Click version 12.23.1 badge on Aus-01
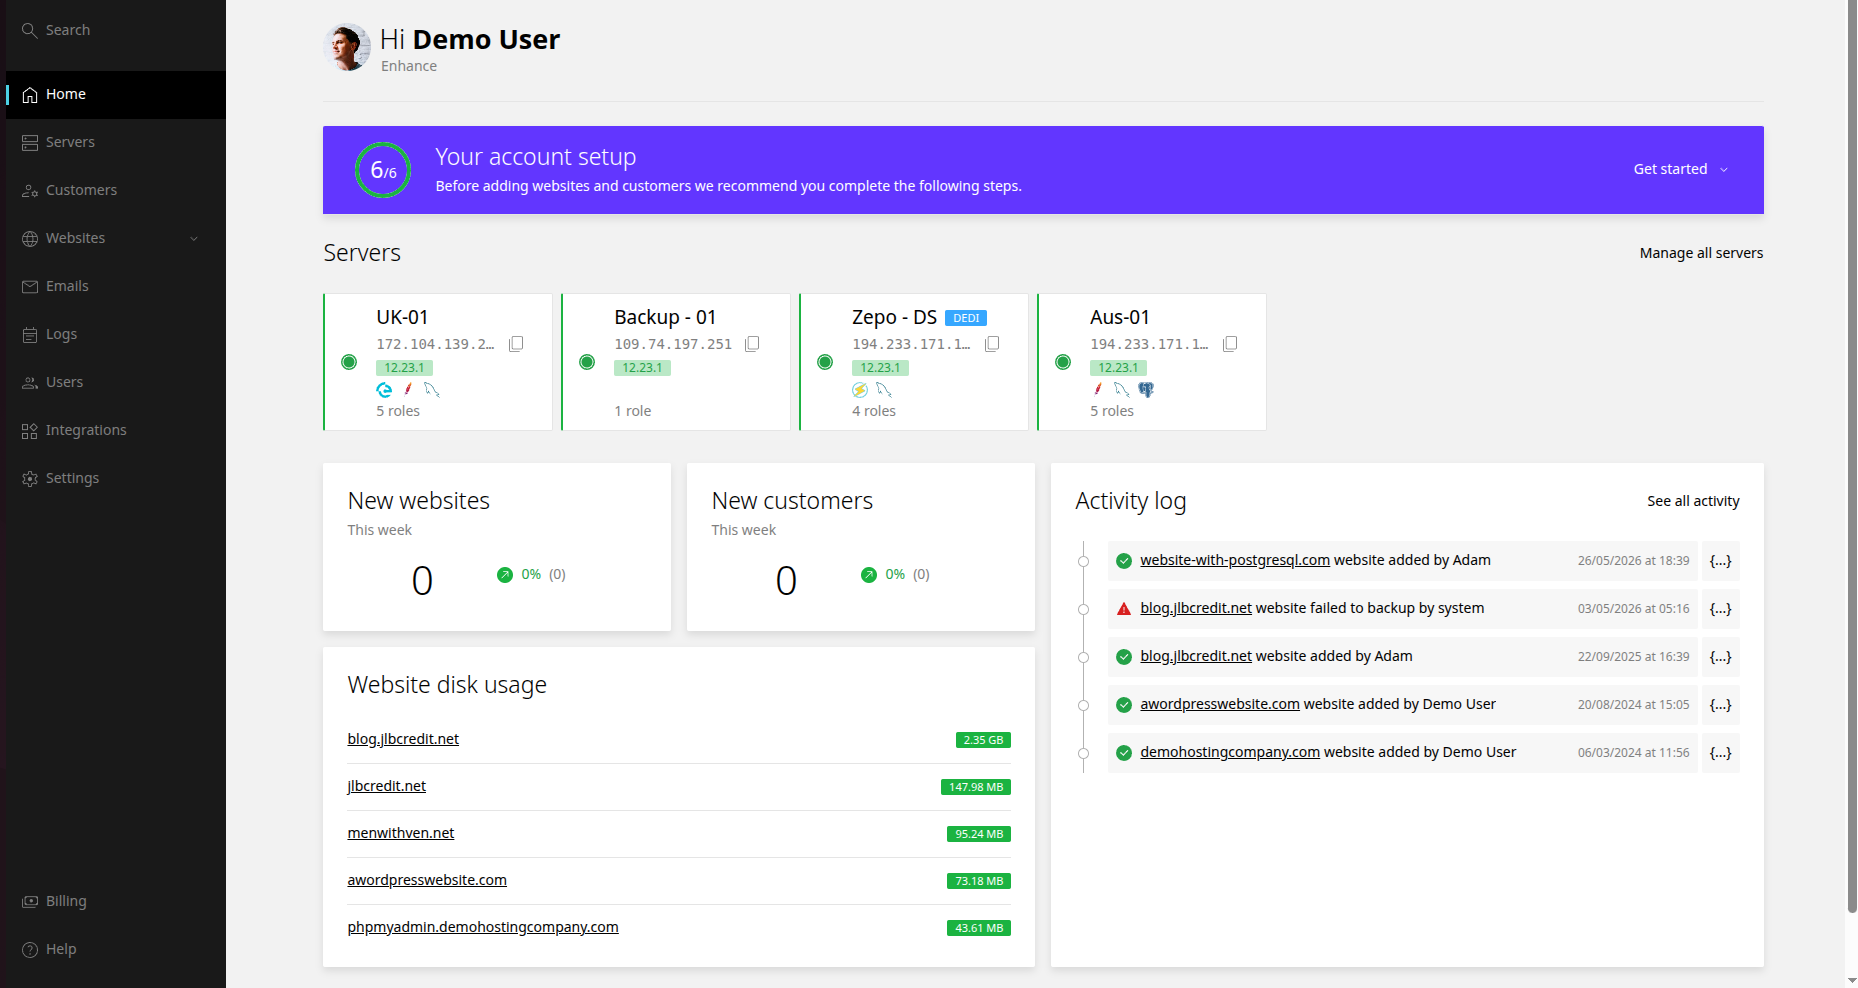This screenshot has height=988, width=1858. (x=1118, y=368)
